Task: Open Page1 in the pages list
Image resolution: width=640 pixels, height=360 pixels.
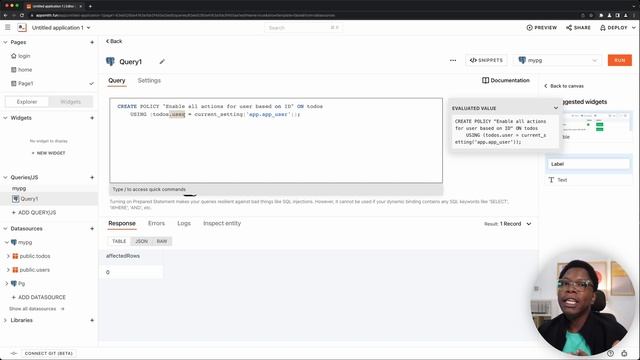Action: tap(26, 83)
